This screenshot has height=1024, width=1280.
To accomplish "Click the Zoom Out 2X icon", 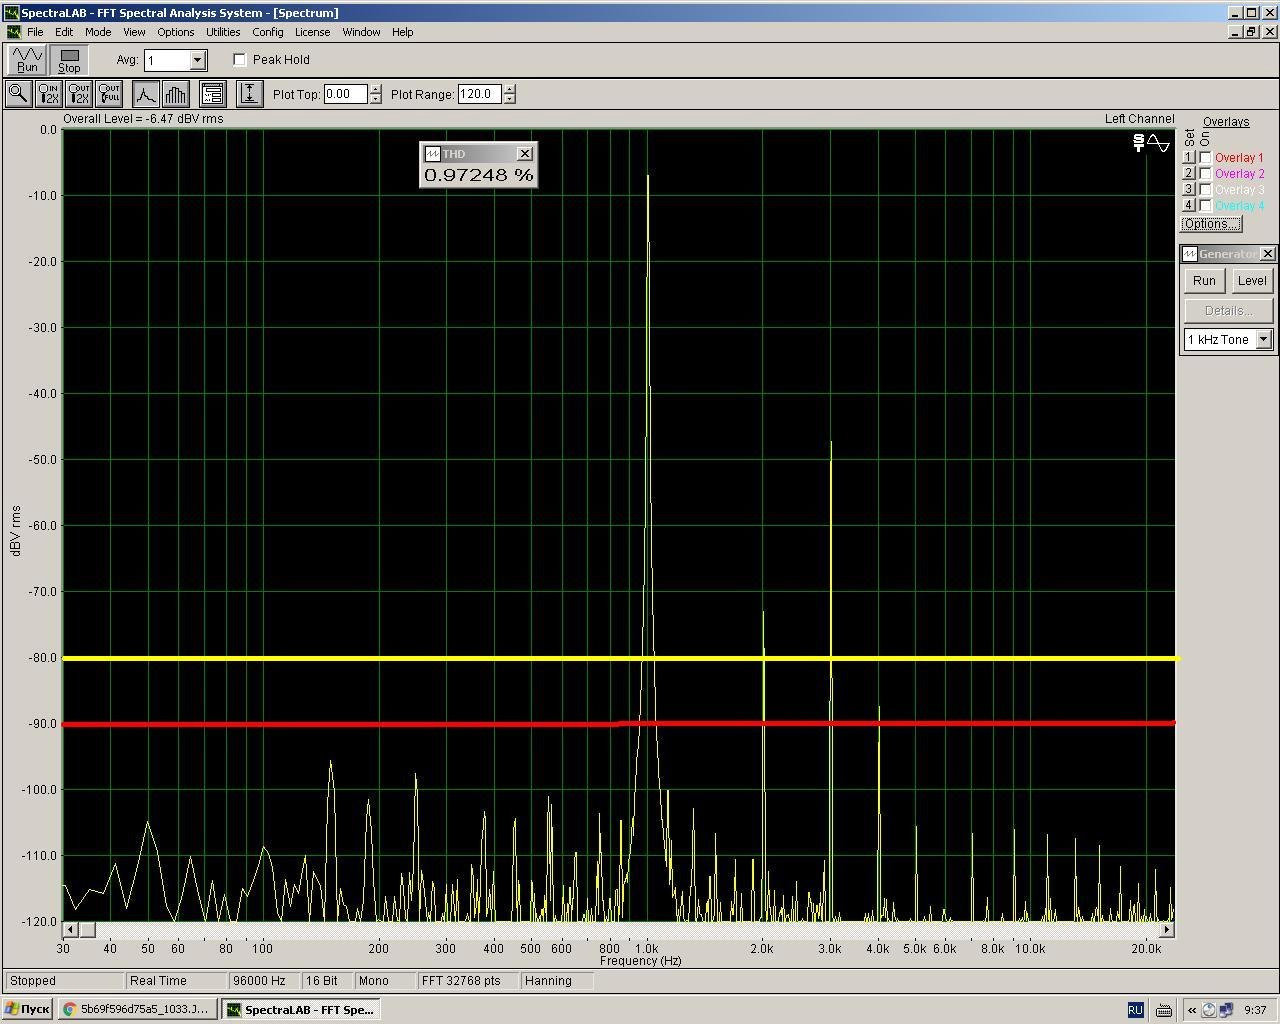I will coord(78,94).
